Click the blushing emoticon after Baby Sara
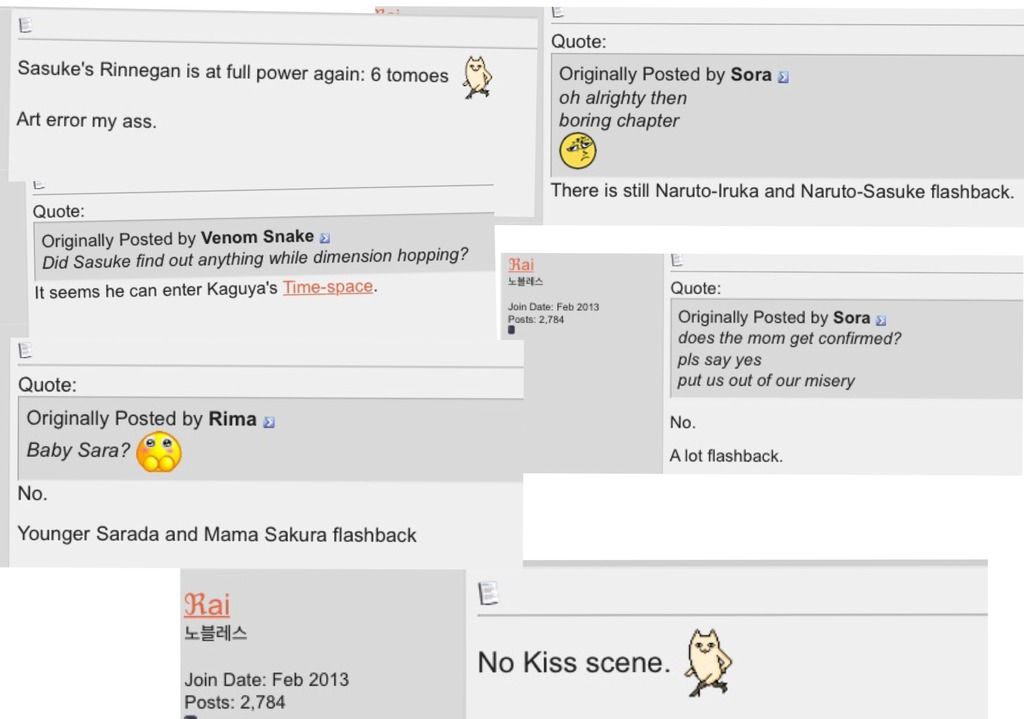1024x719 pixels. pyautogui.click(x=159, y=452)
